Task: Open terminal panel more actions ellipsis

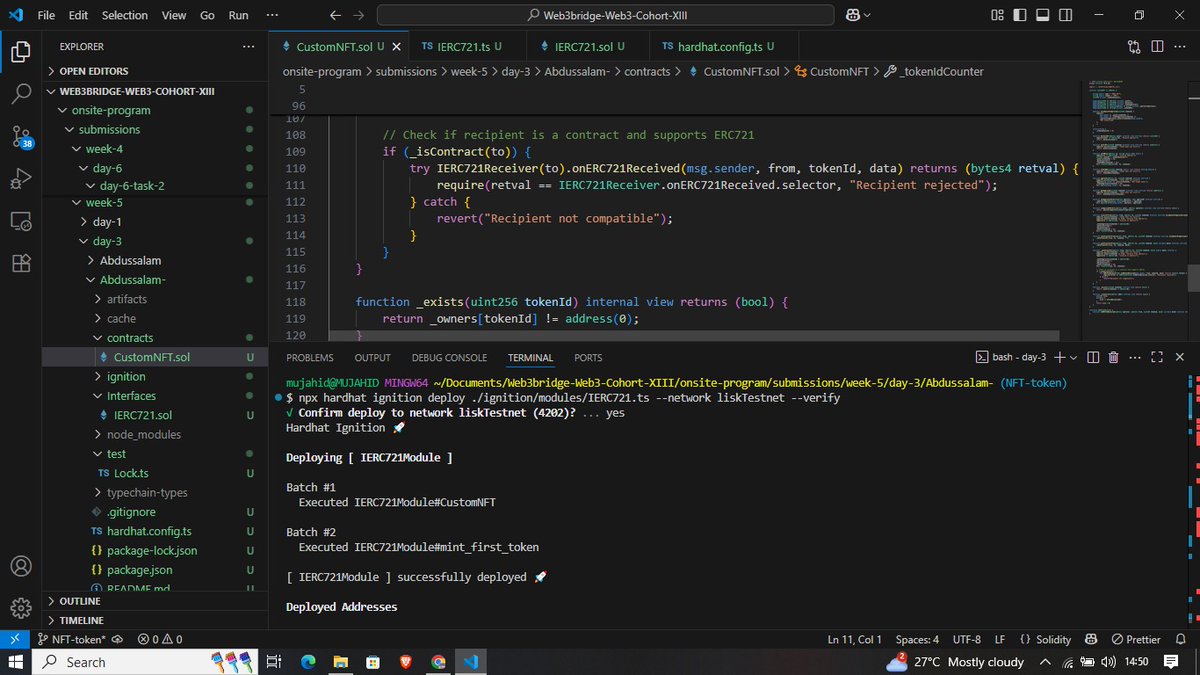Action: [1136, 357]
